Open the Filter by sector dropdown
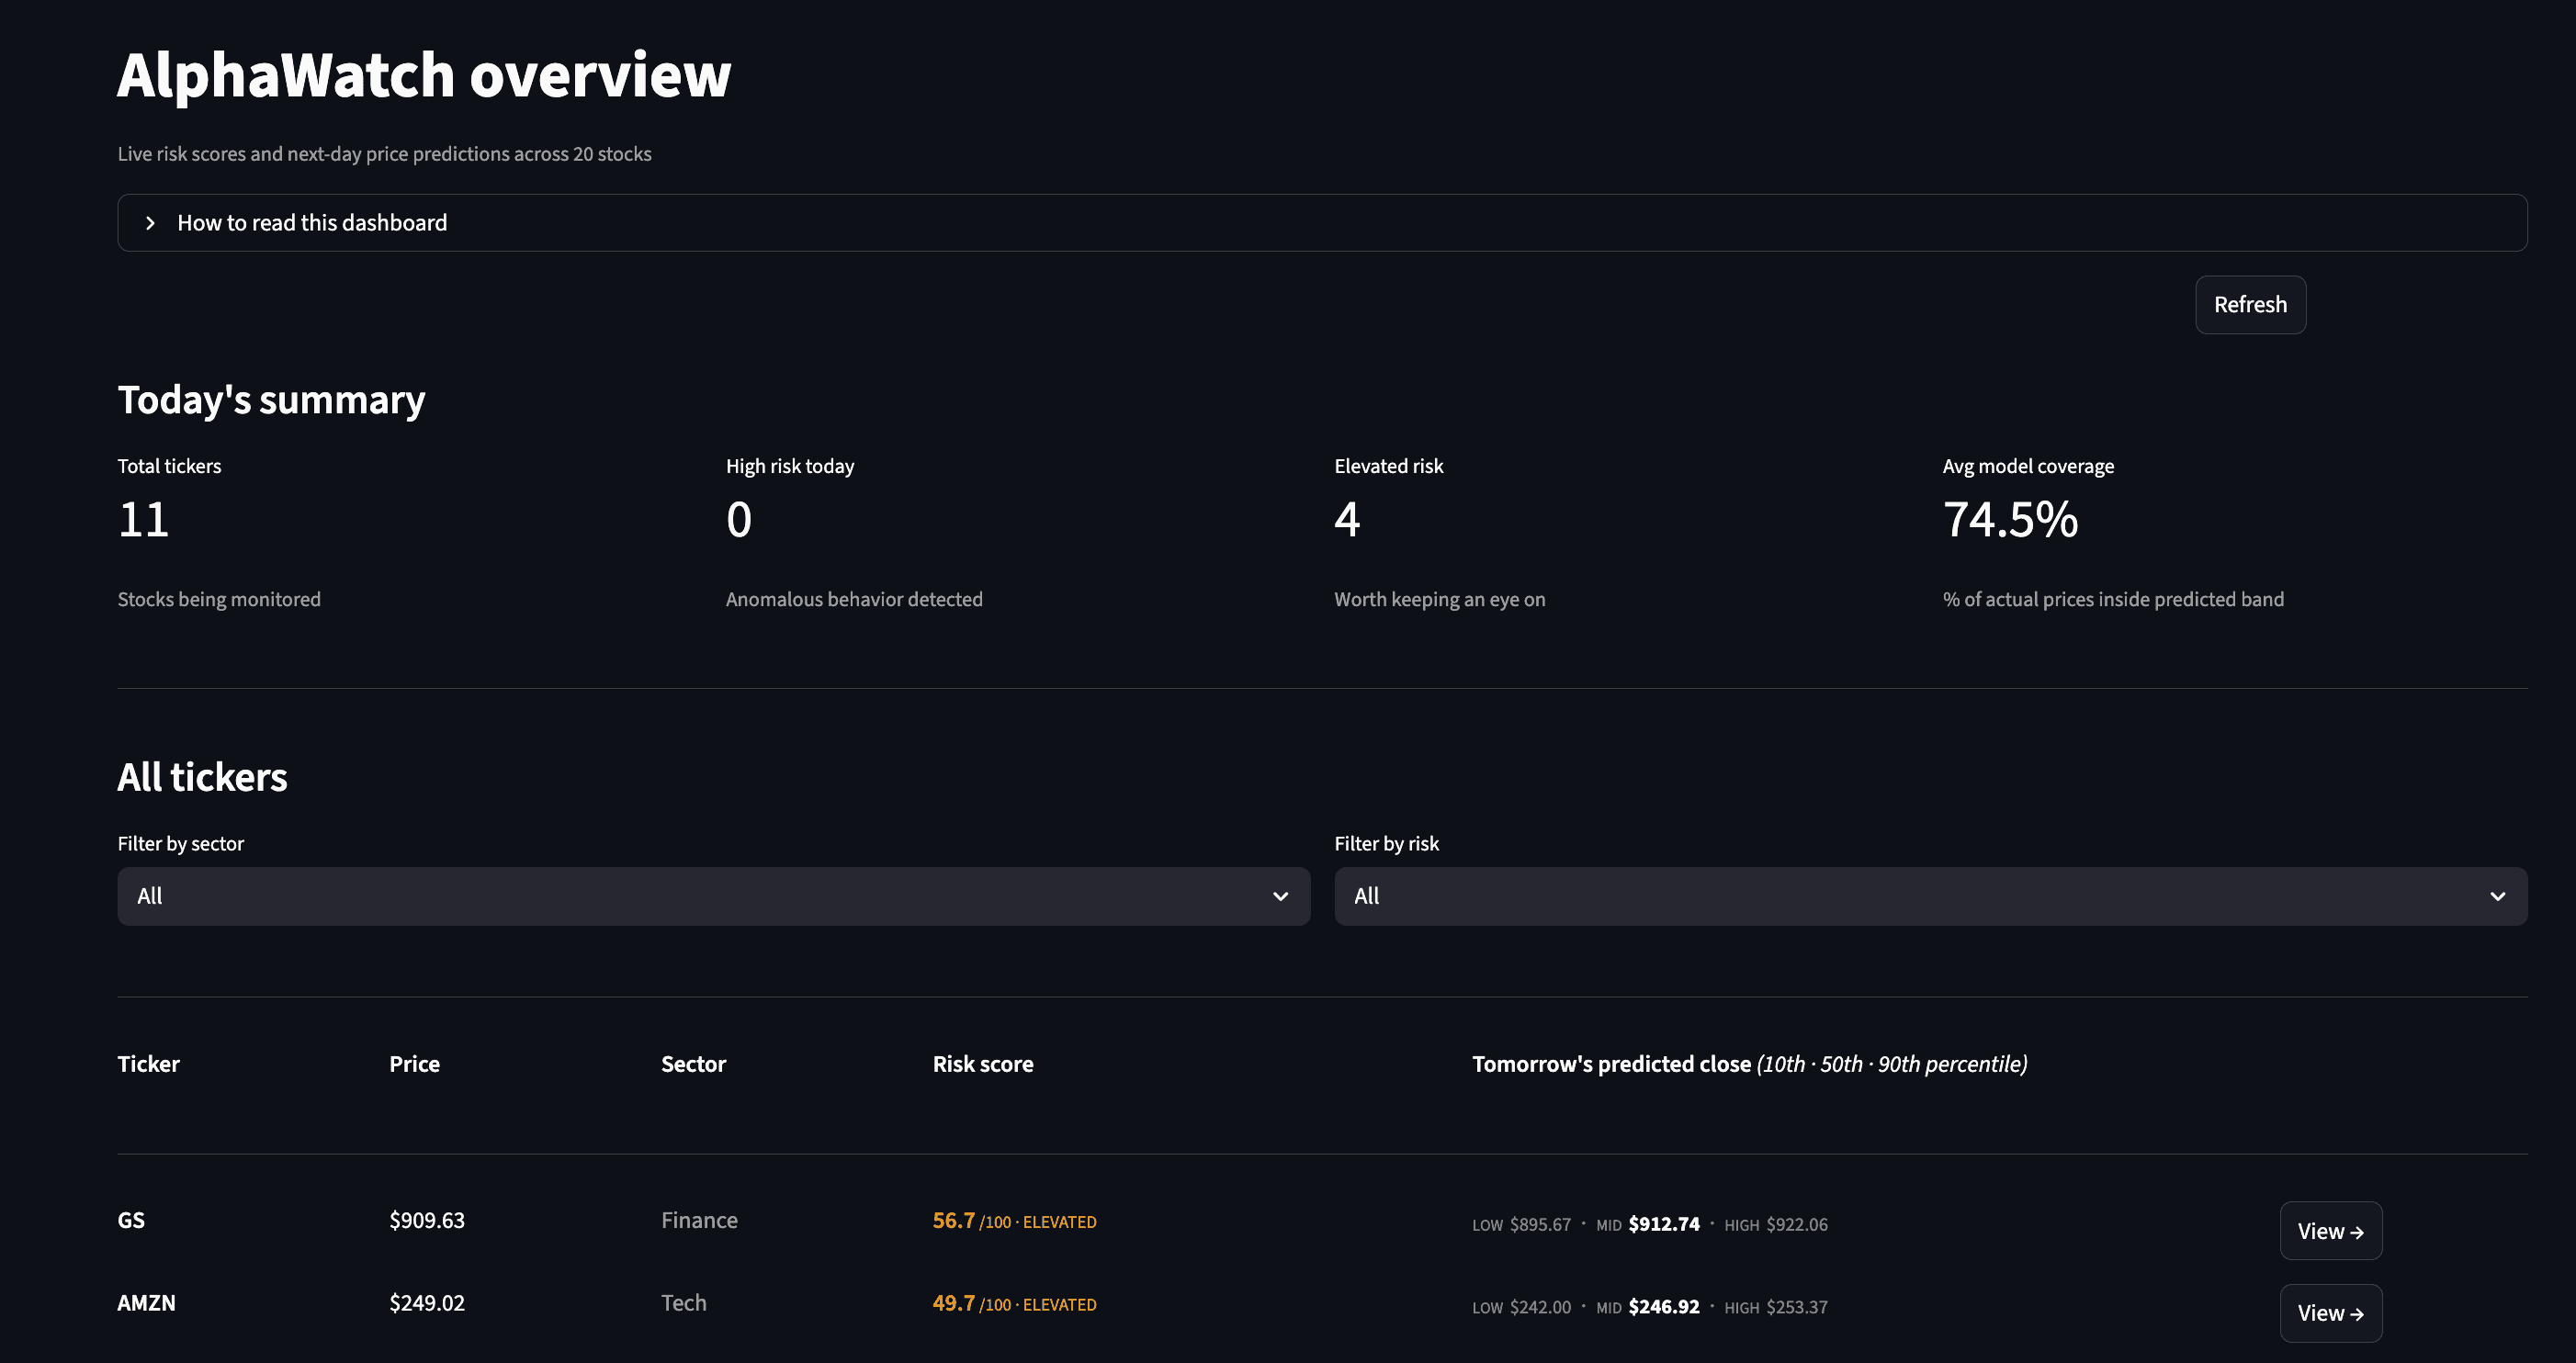Image resolution: width=2576 pixels, height=1363 pixels. [713, 896]
